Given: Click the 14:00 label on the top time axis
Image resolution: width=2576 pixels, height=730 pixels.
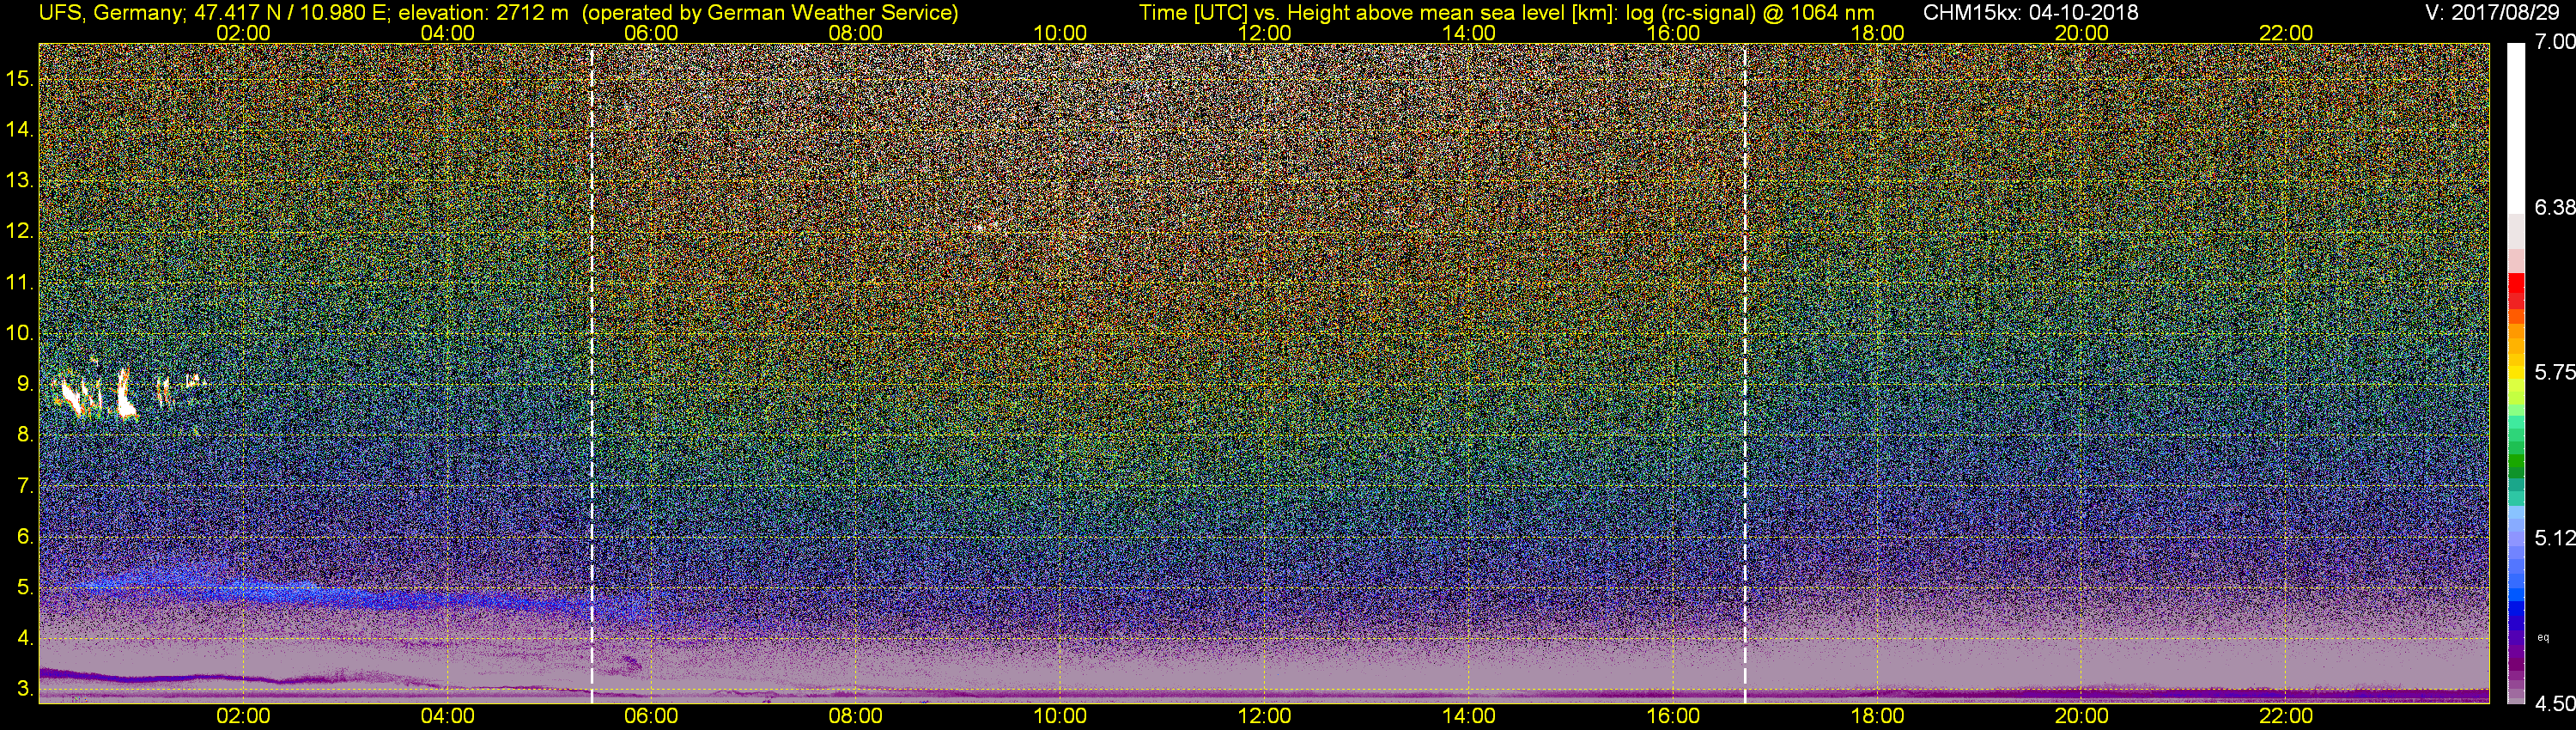Looking at the screenshot, I should (x=1469, y=33).
